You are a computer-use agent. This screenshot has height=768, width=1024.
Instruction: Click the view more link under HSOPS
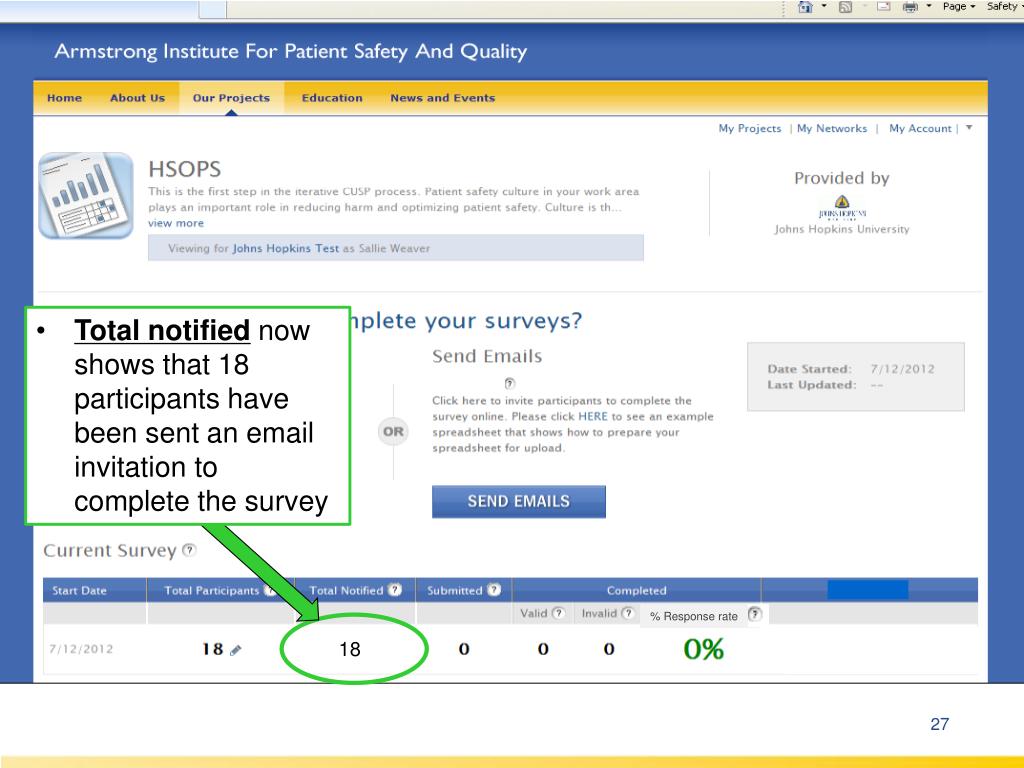176,223
